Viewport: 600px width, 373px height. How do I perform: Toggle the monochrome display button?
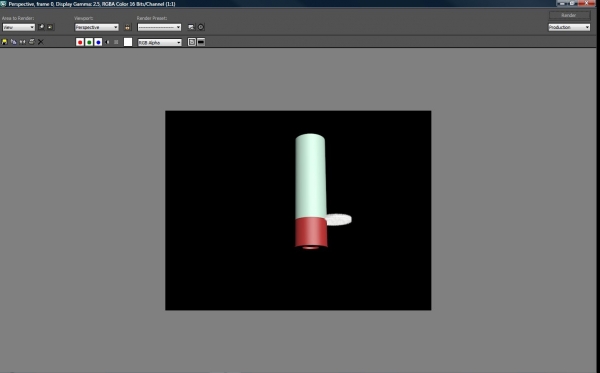(116, 42)
